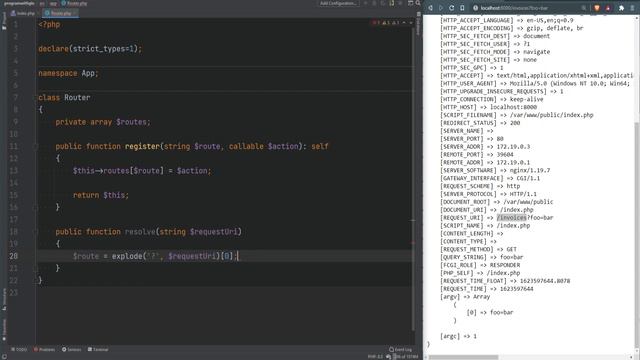Click 'namespace App;' line

click(x=68, y=73)
